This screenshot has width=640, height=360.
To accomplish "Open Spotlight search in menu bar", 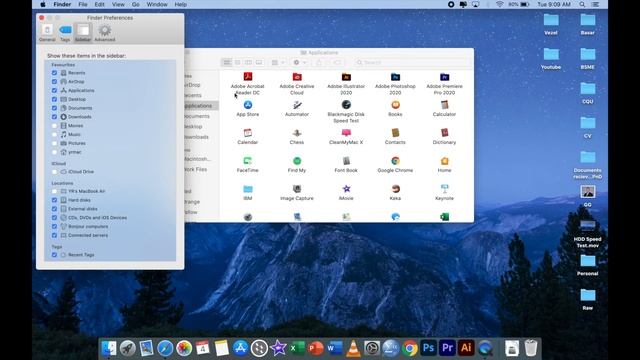I will (582, 4).
